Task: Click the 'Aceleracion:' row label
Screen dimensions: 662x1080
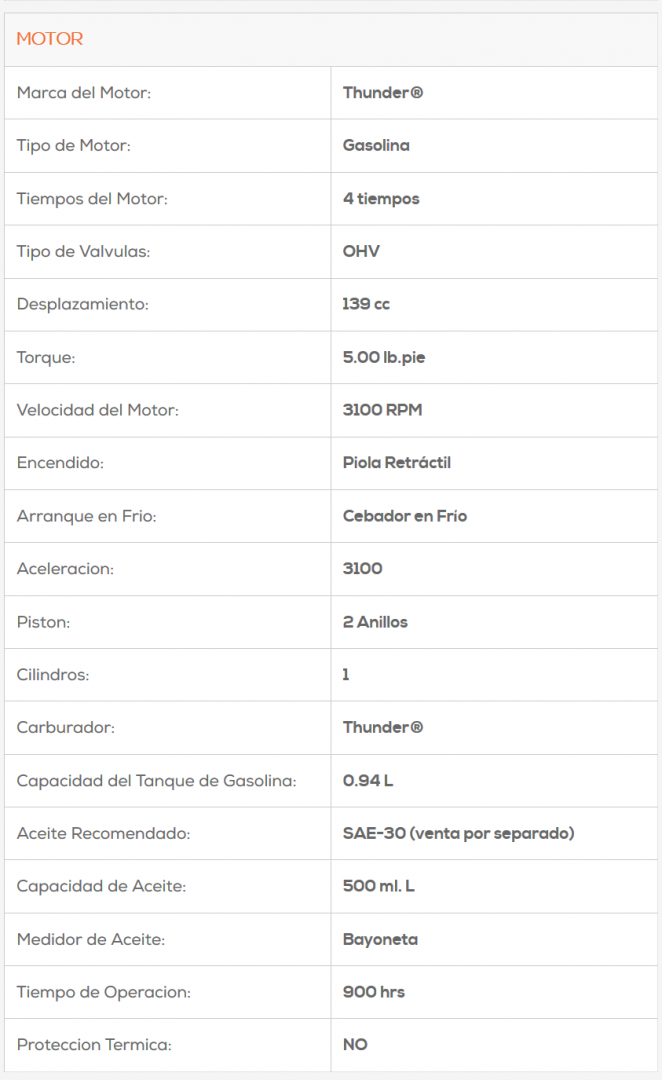Action: point(65,569)
